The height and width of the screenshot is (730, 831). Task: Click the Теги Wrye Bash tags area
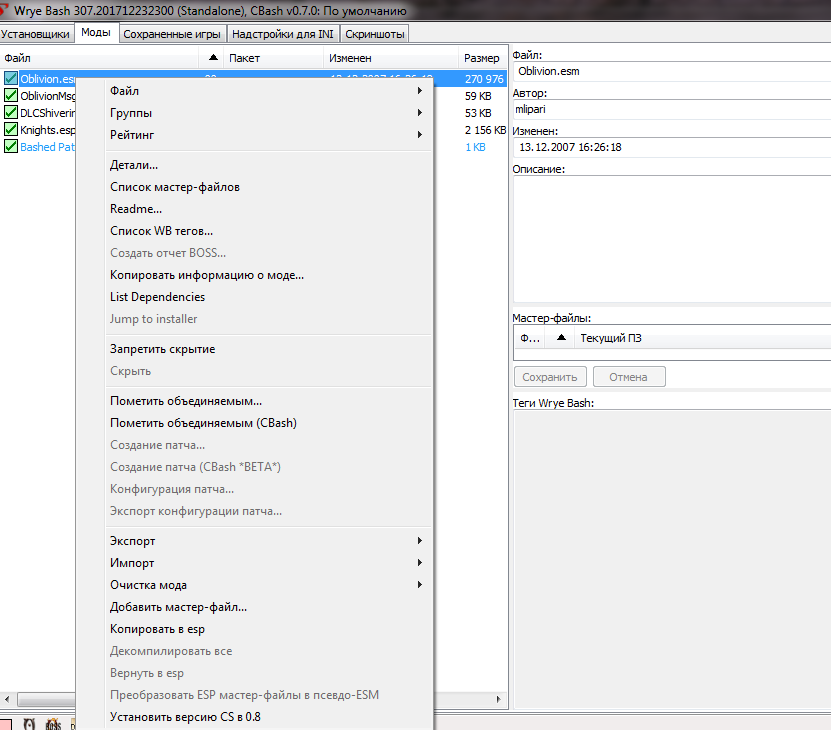[x=672, y=559]
